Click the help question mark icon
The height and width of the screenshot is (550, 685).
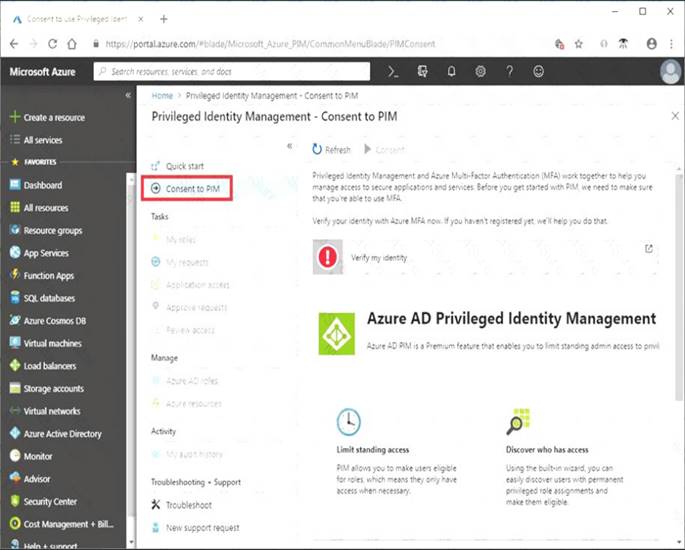pos(510,72)
